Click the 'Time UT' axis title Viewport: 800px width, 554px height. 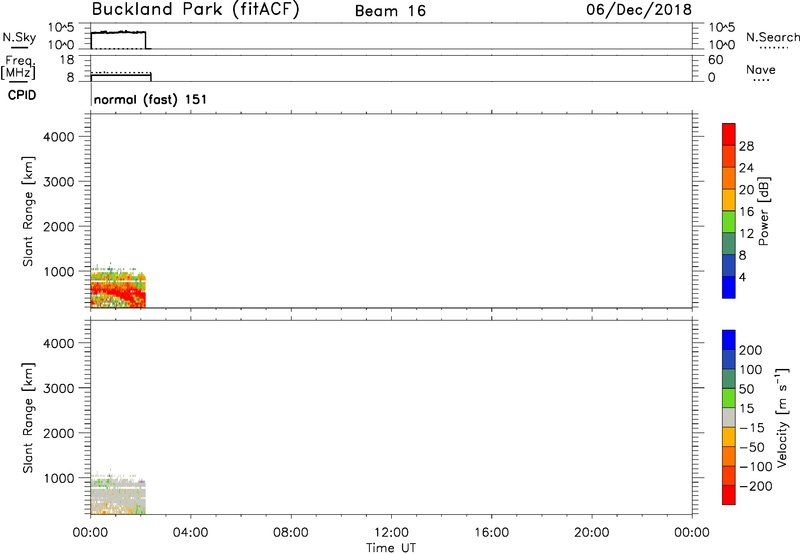pos(391,548)
